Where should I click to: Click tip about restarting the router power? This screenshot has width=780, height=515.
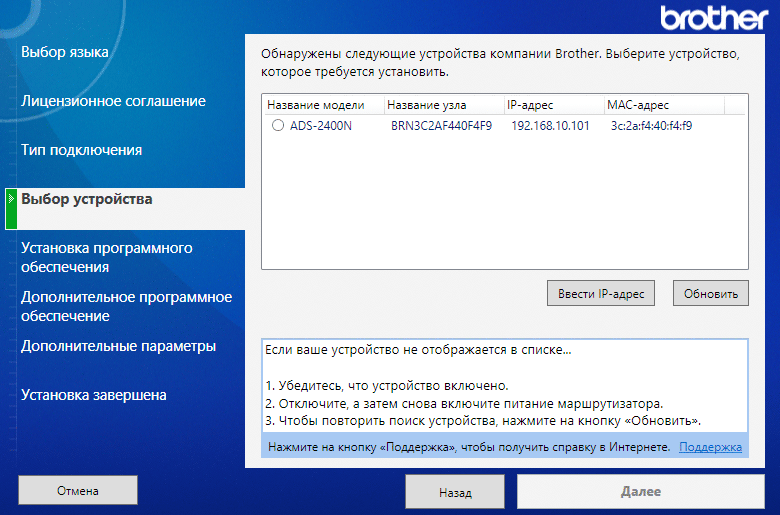click(464, 403)
